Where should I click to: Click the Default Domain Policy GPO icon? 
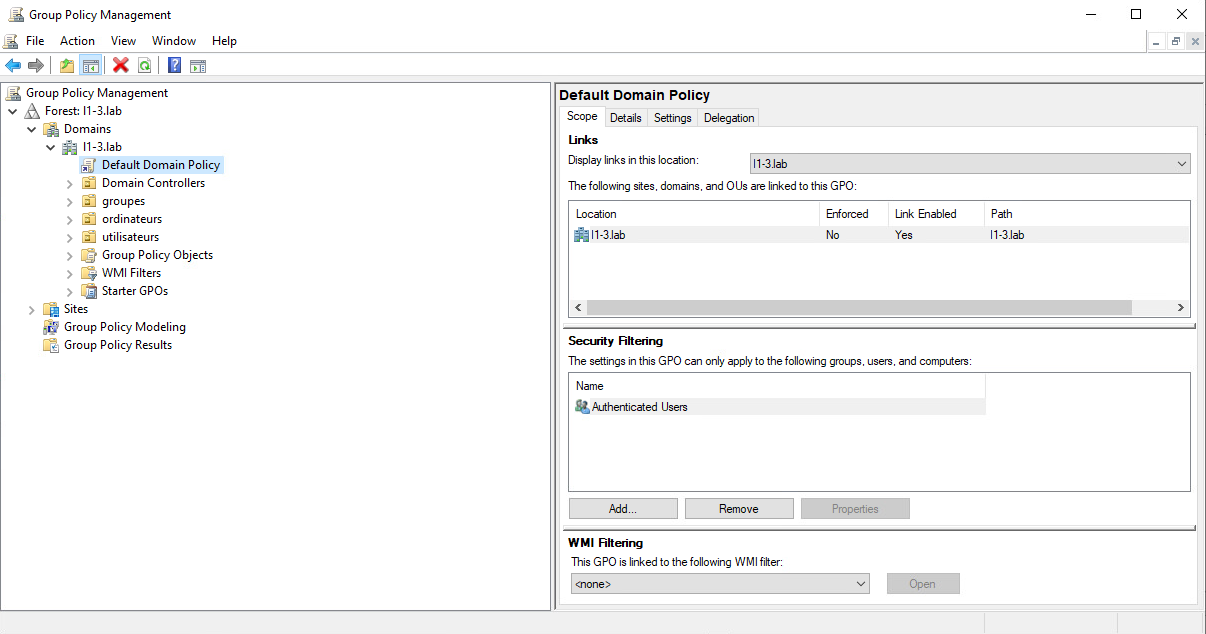[x=89, y=165]
